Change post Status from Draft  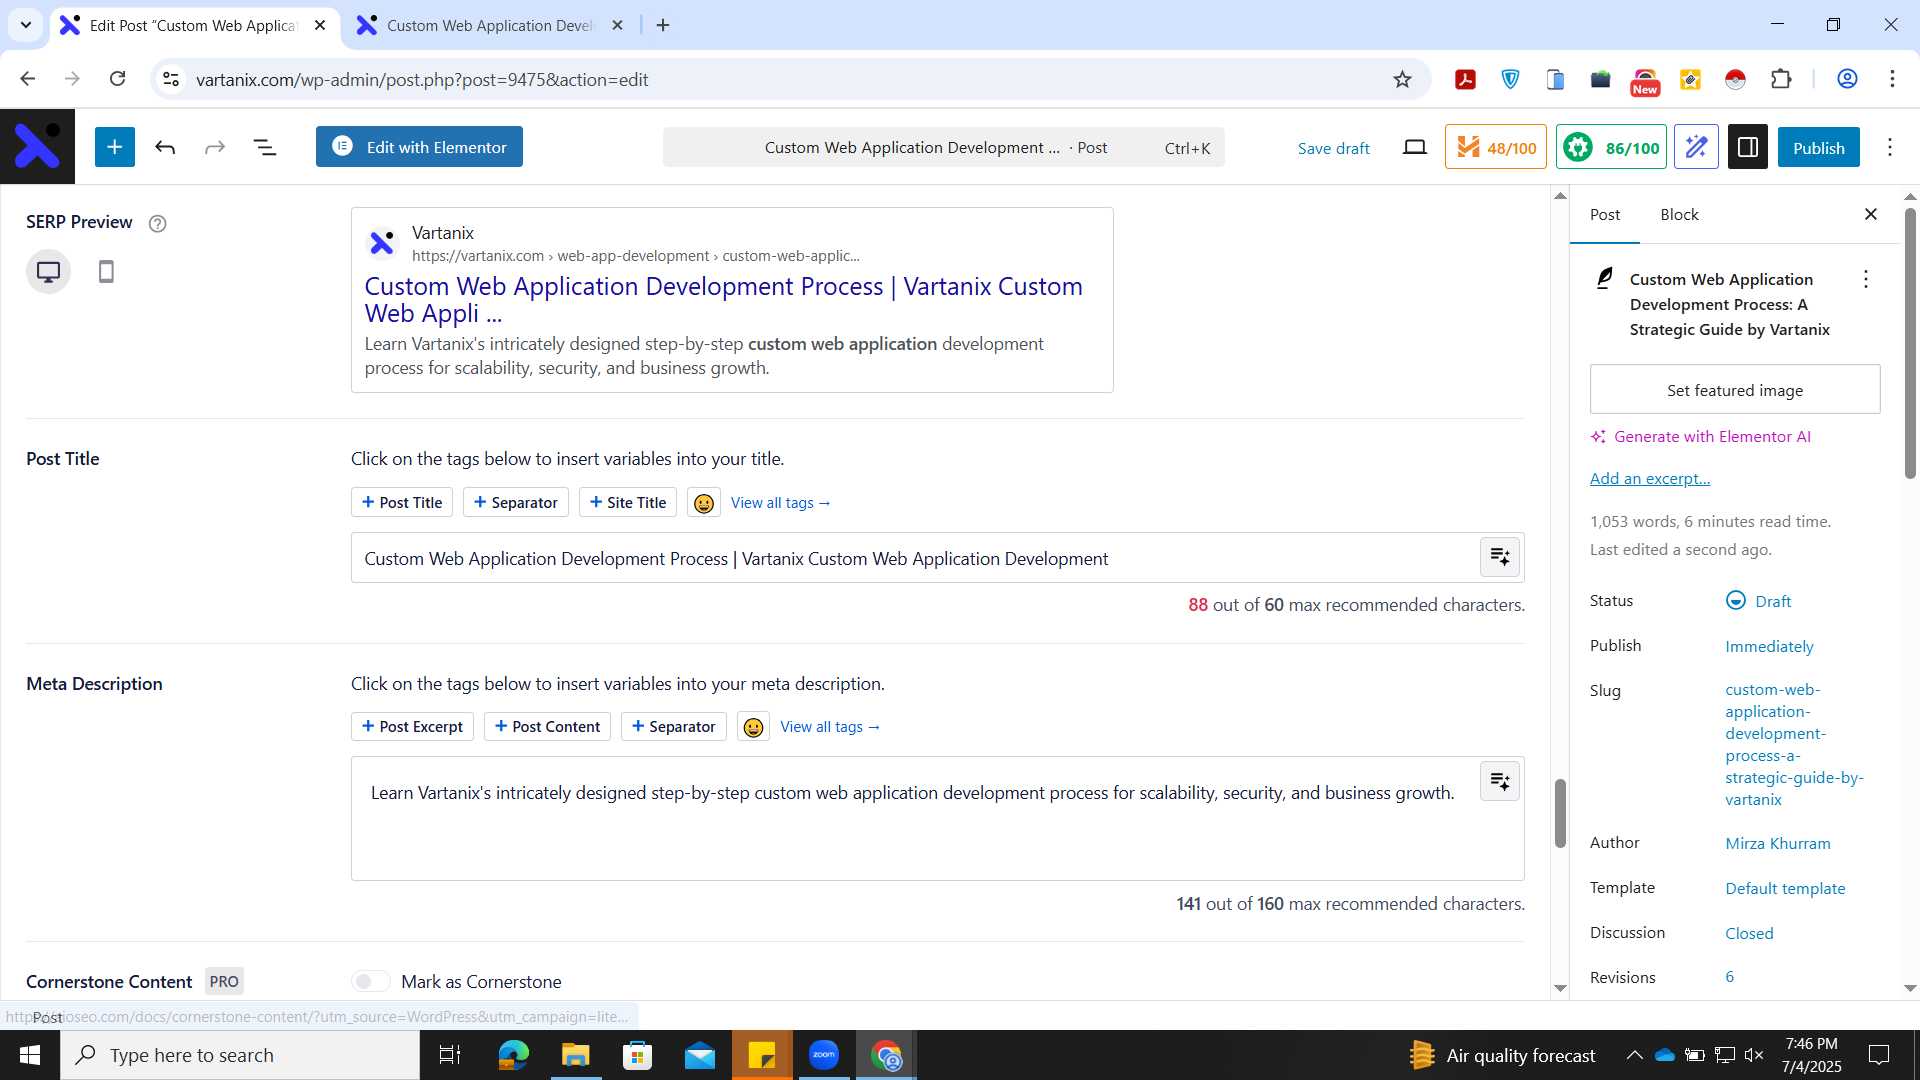pos(1758,601)
